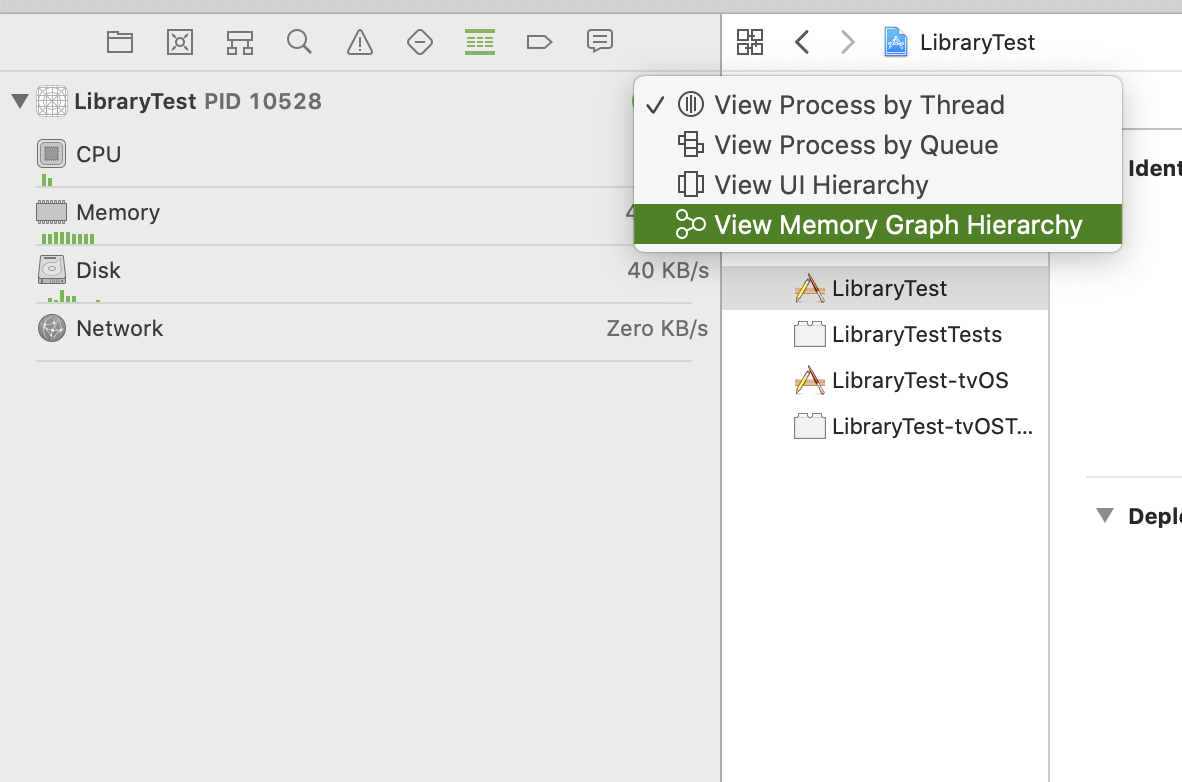This screenshot has height=782, width=1182.
Task: Open the Breakpoint navigator icon
Action: pyautogui.click(x=539, y=41)
